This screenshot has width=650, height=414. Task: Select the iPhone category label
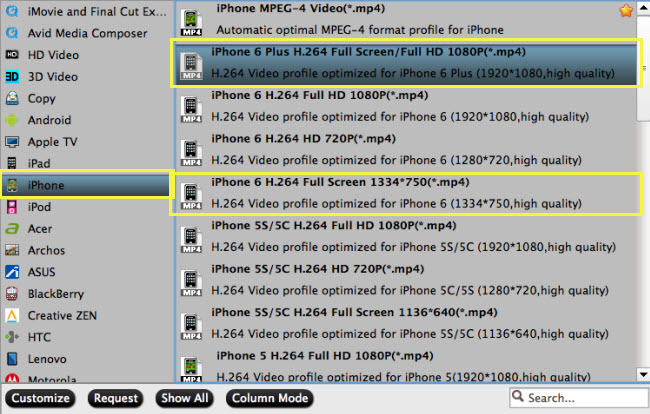click(x=46, y=185)
